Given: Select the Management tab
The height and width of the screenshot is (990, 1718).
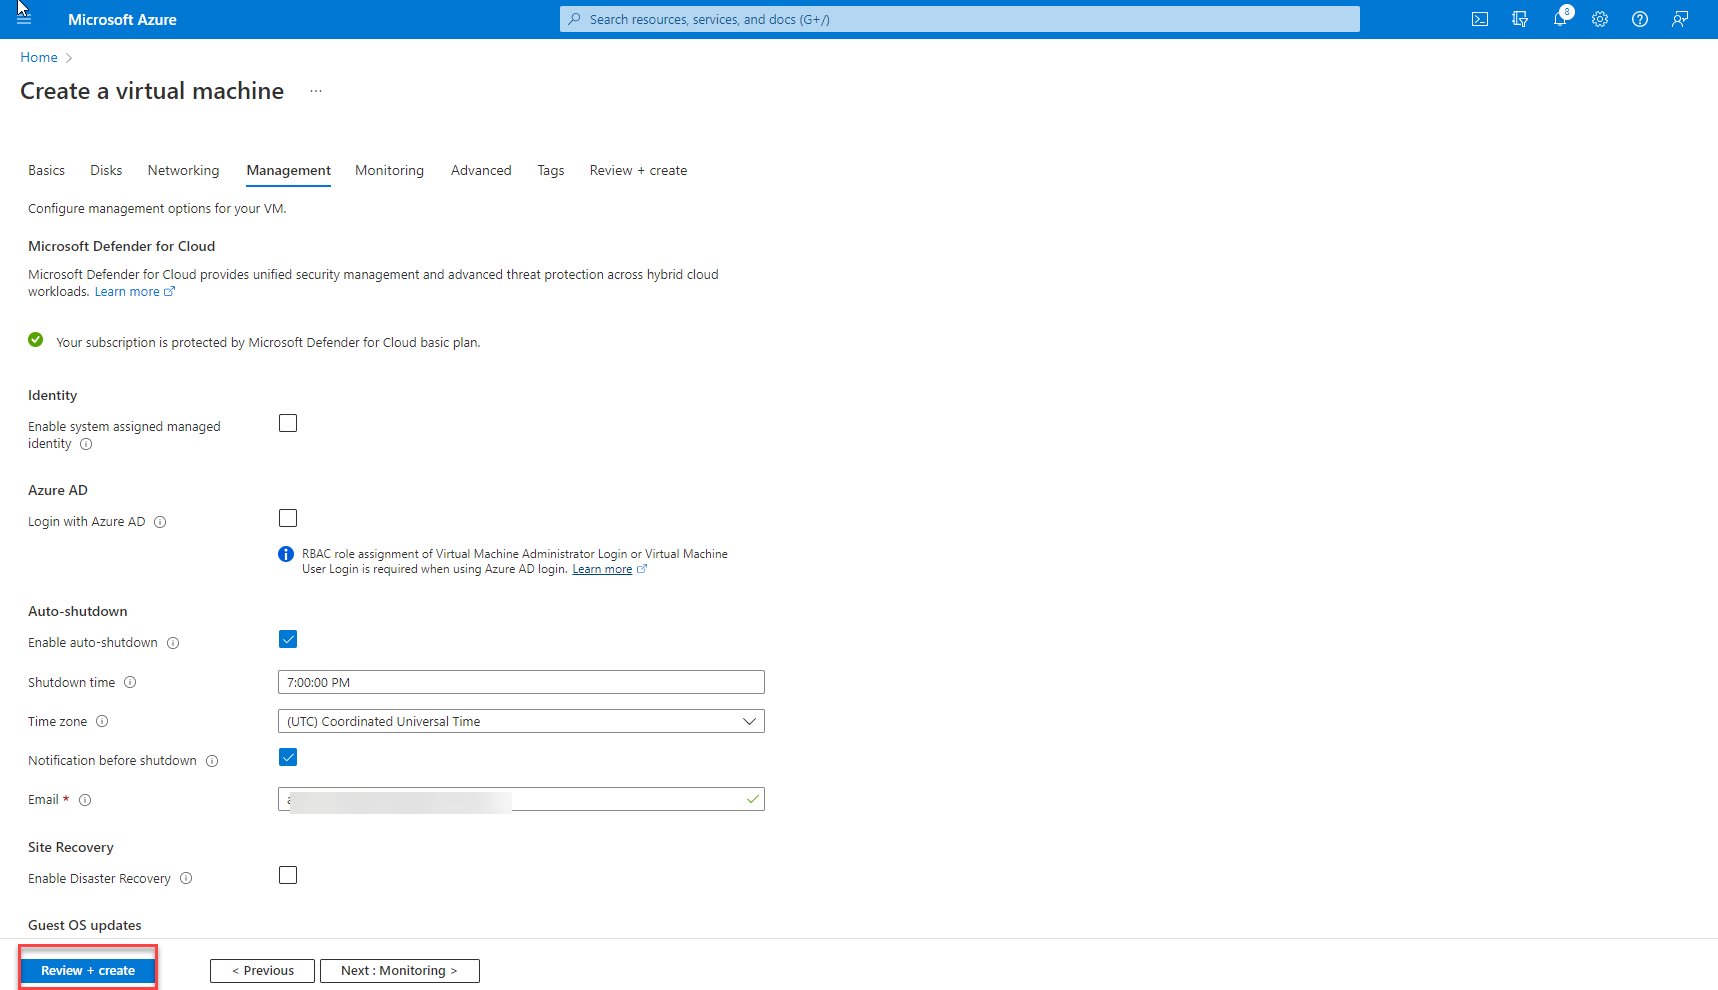Looking at the screenshot, I should tap(289, 171).
